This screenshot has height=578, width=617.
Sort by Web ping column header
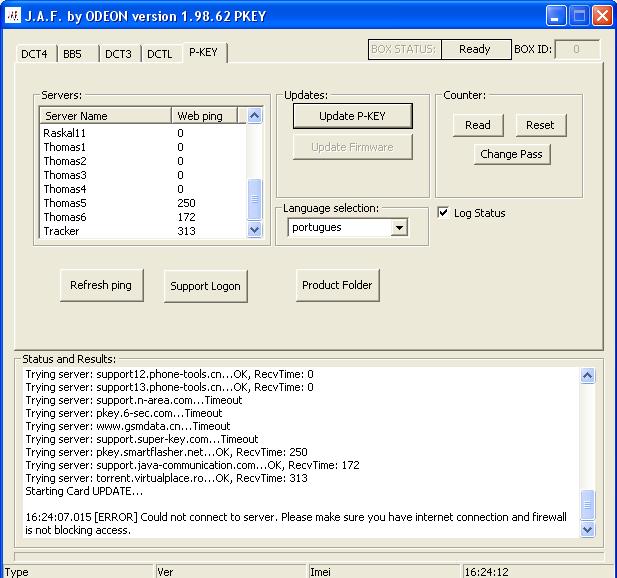tap(205, 116)
